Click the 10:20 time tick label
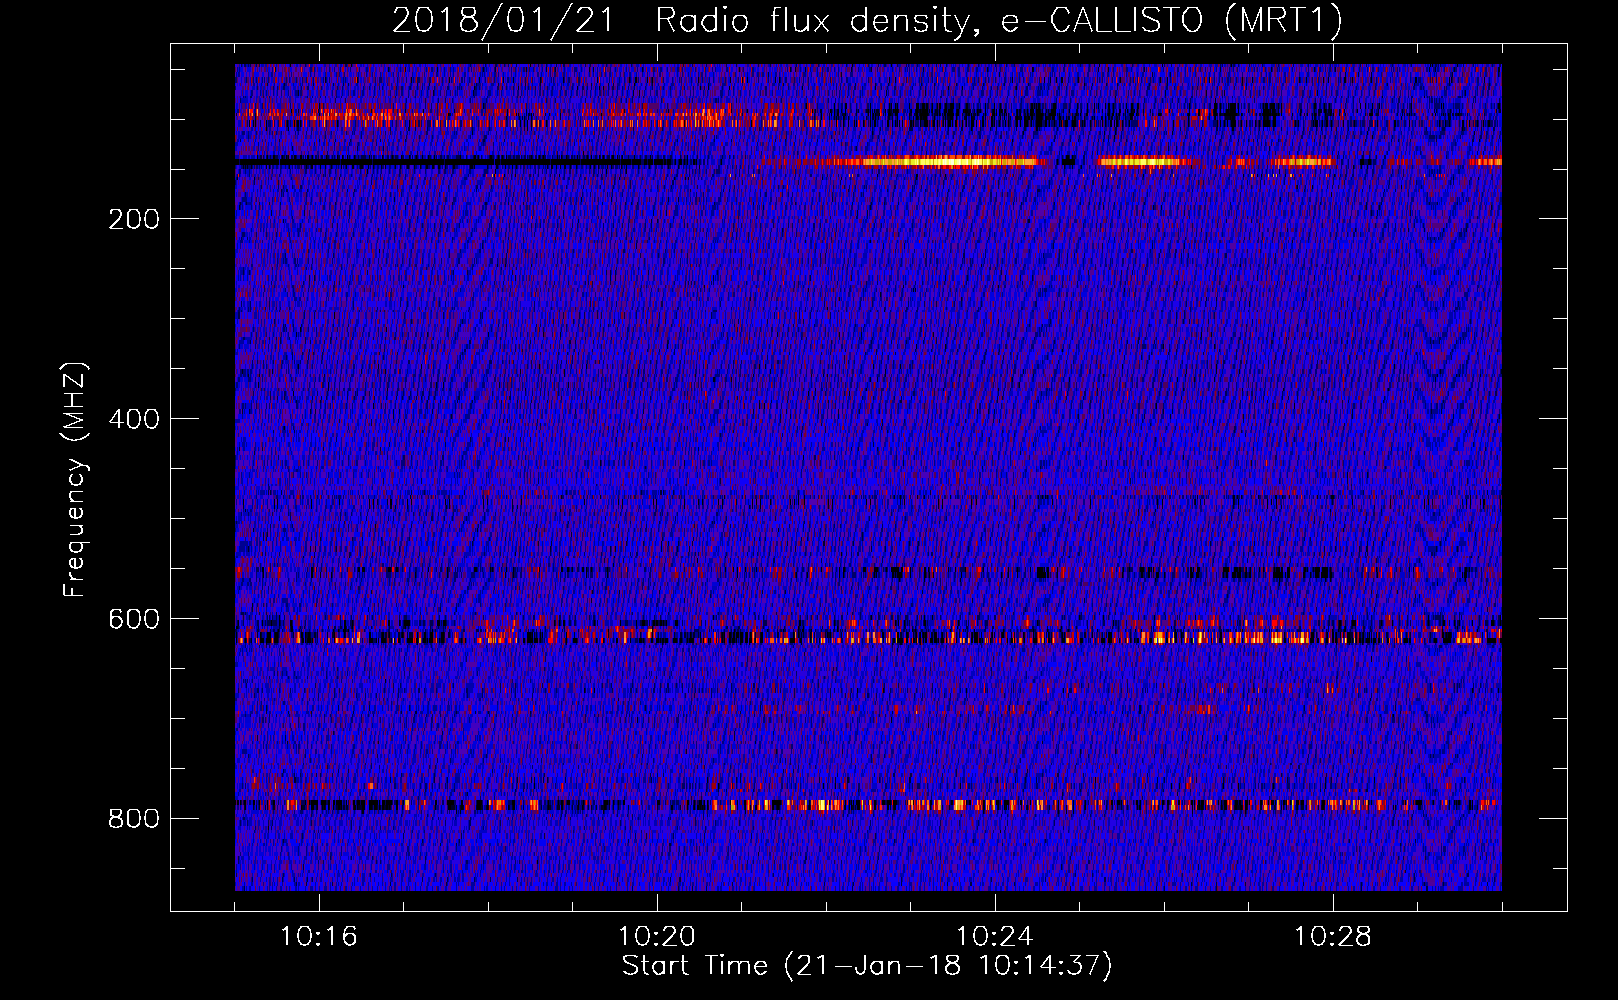1618x1000 pixels. coord(657,937)
